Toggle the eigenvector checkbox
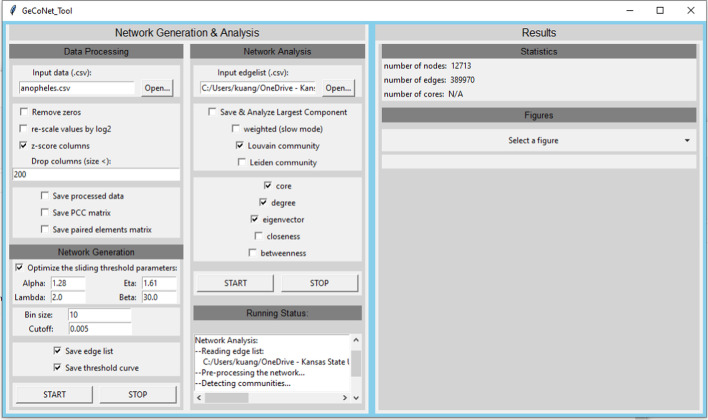This screenshot has height=420, width=708. pyautogui.click(x=255, y=219)
